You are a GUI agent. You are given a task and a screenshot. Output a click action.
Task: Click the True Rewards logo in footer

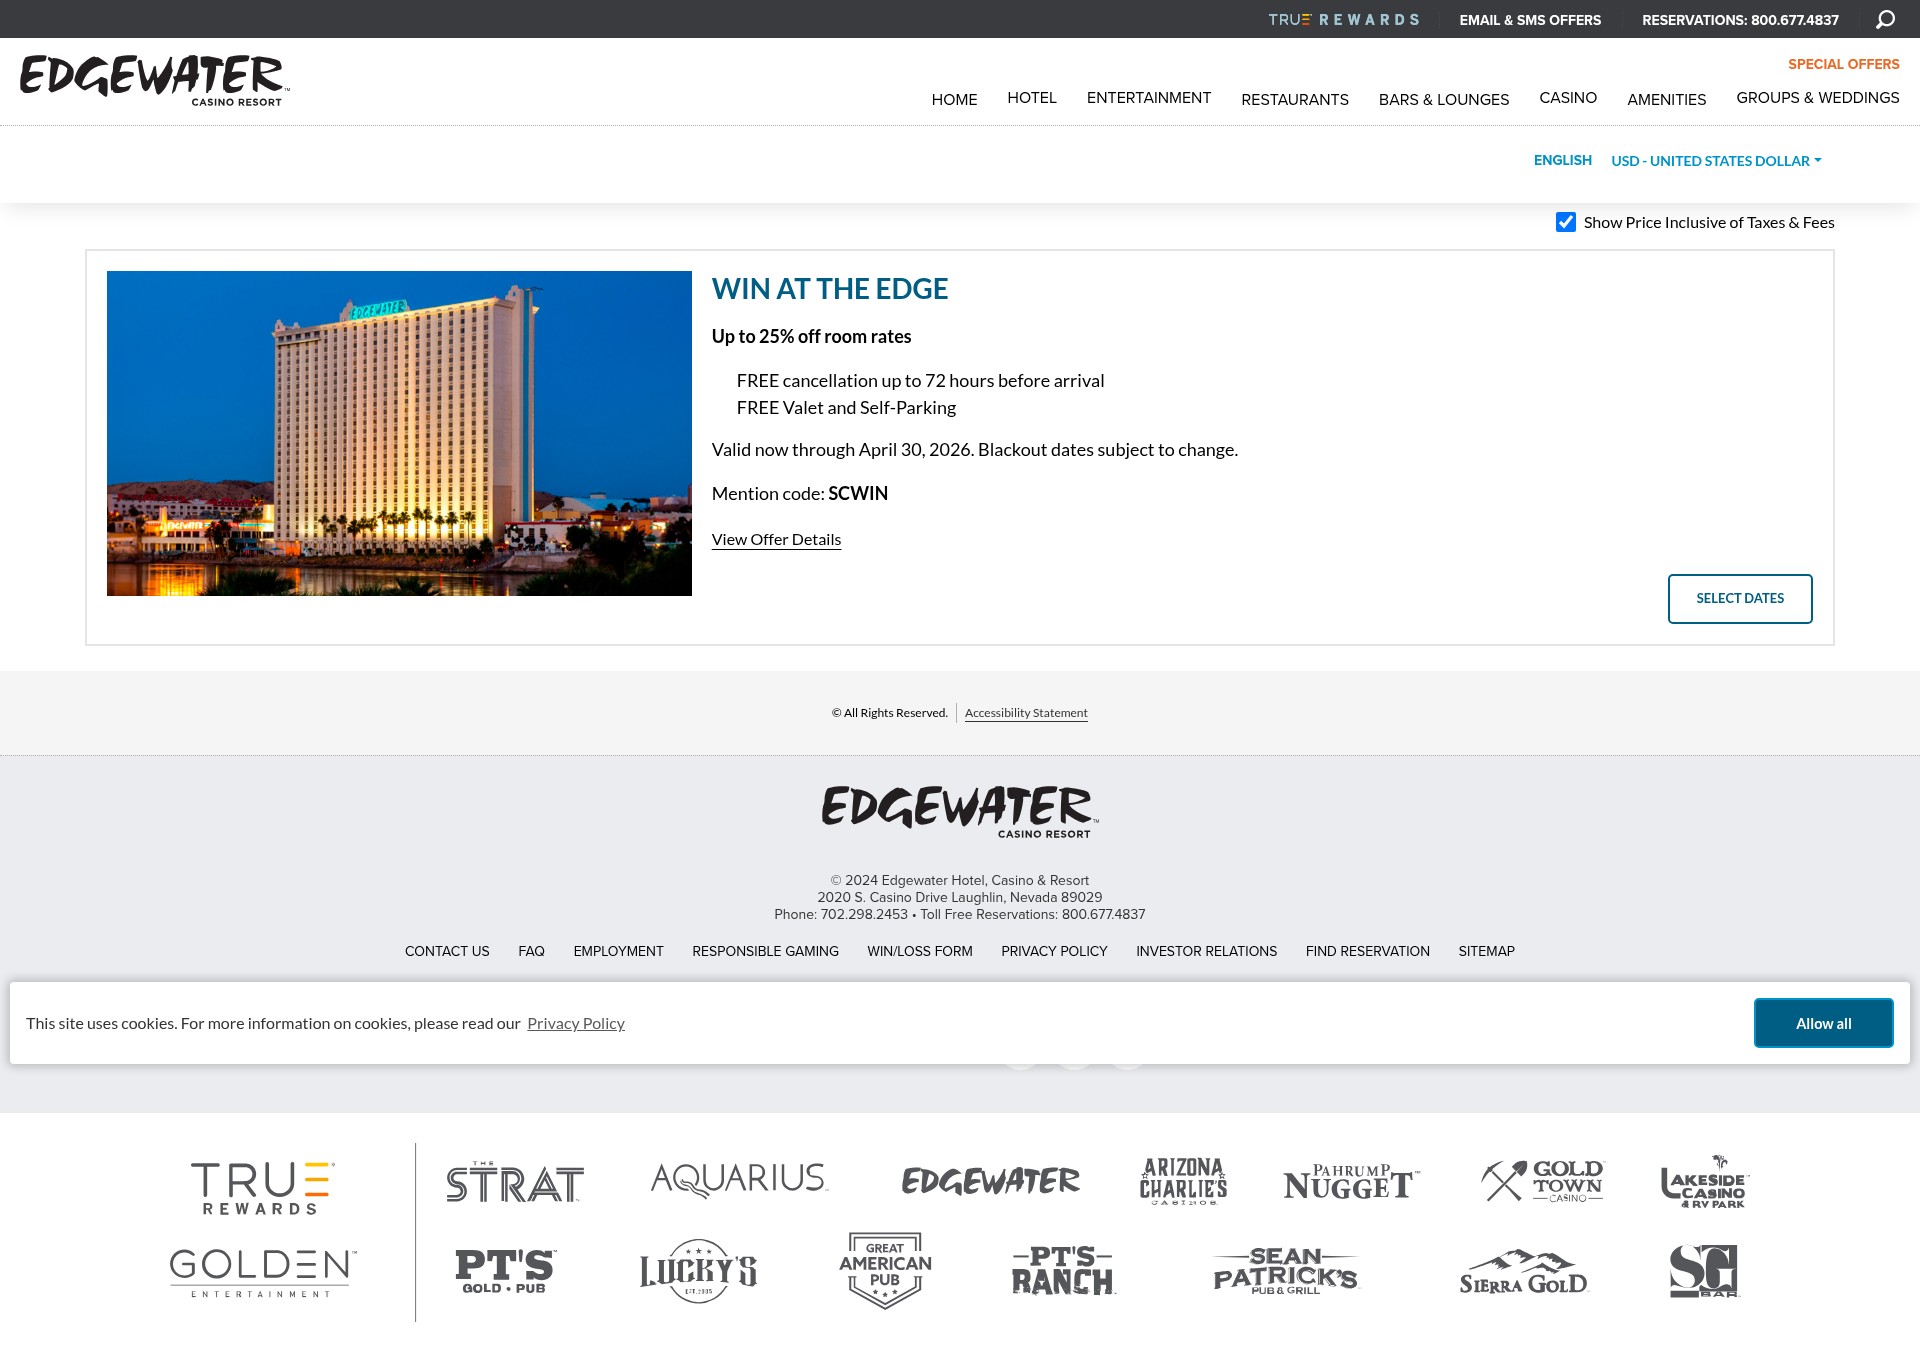(x=262, y=1188)
